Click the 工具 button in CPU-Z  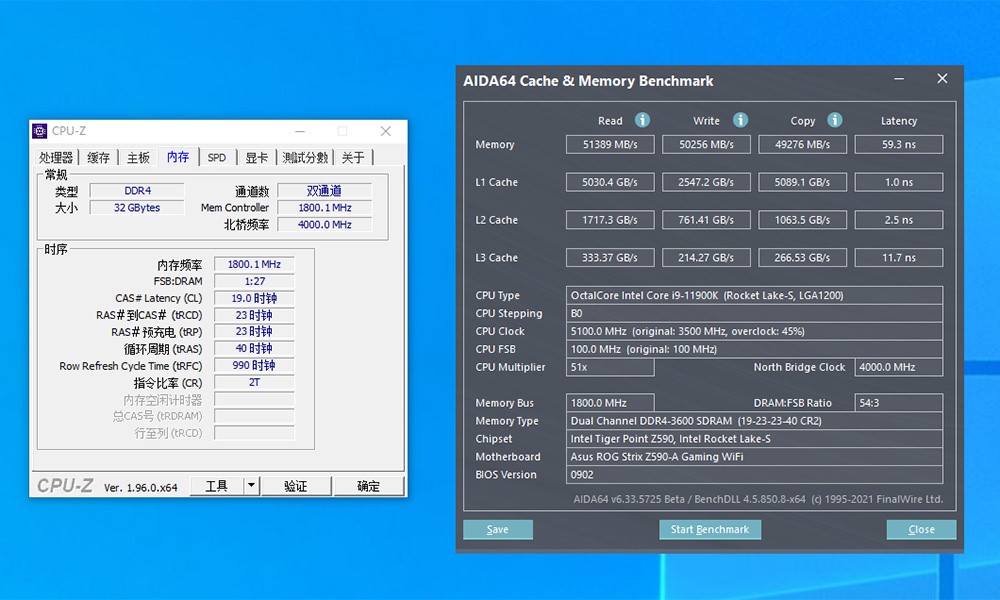click(217, 486)
